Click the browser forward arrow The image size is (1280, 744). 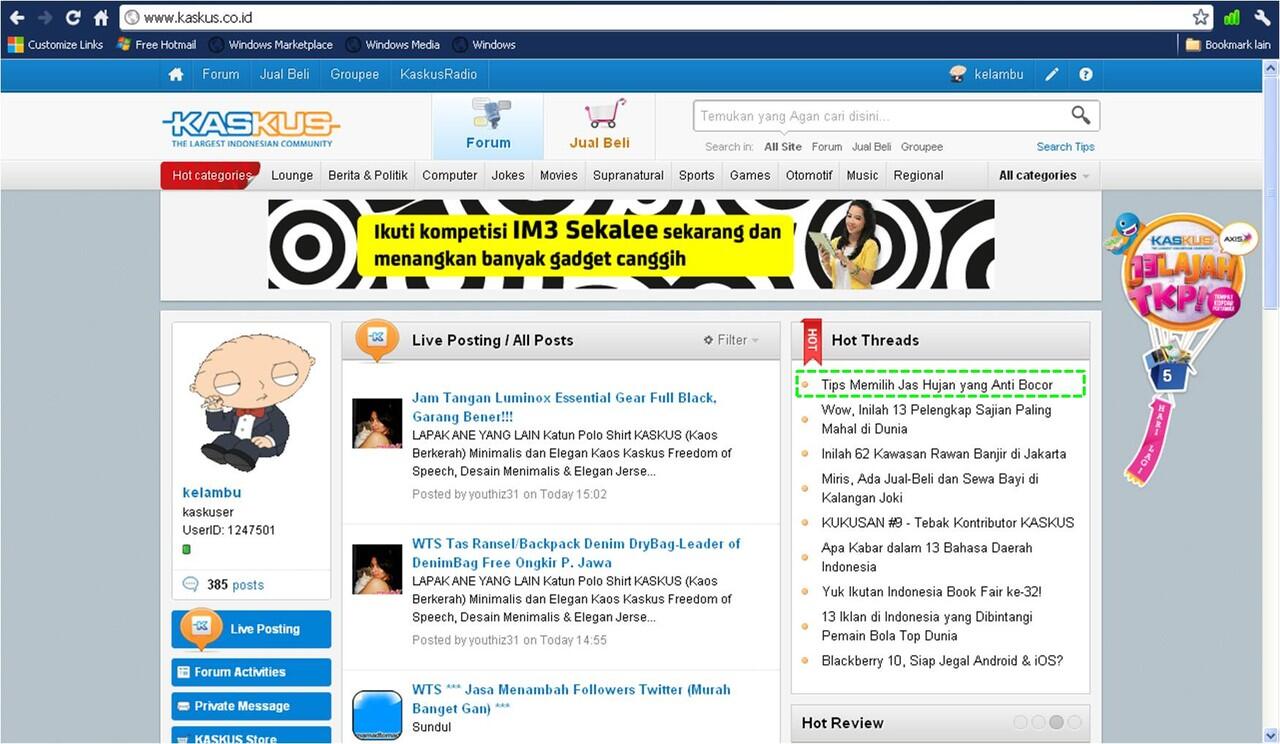45,17
